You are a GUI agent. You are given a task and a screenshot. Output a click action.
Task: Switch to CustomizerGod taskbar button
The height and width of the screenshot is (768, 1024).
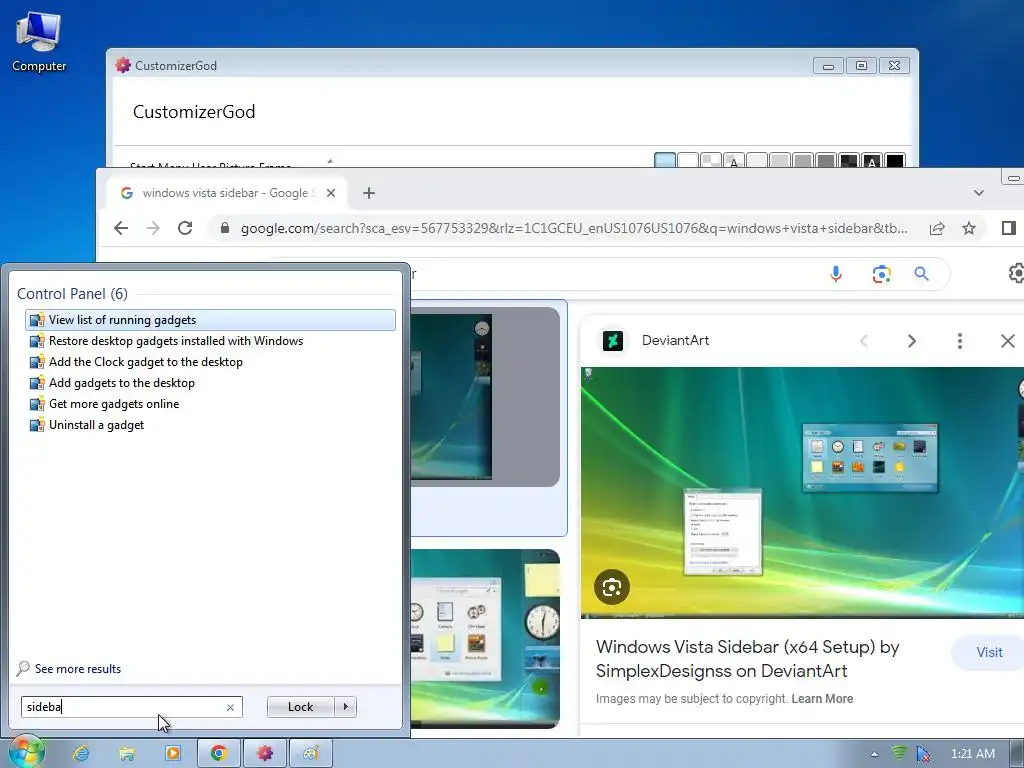(x=264, y=753)
